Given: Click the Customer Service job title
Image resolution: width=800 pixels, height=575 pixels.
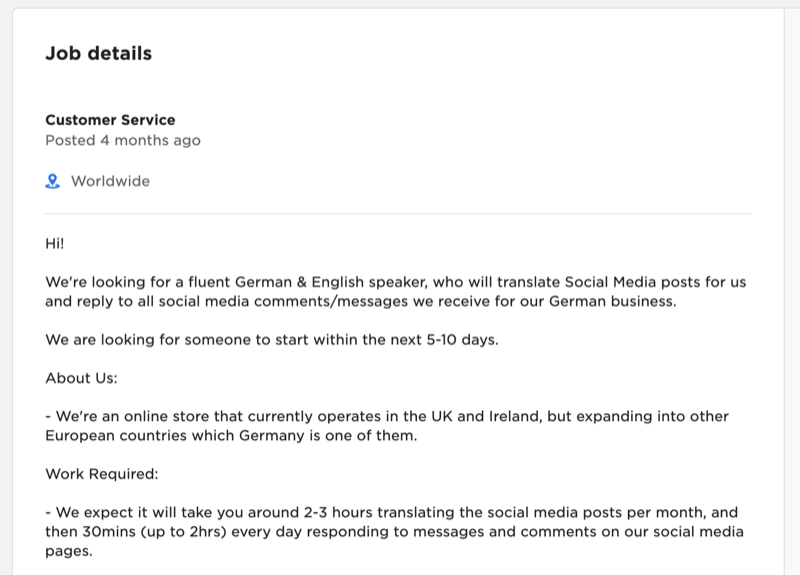Looking at the screenshot, I should [x=110, y=120].
